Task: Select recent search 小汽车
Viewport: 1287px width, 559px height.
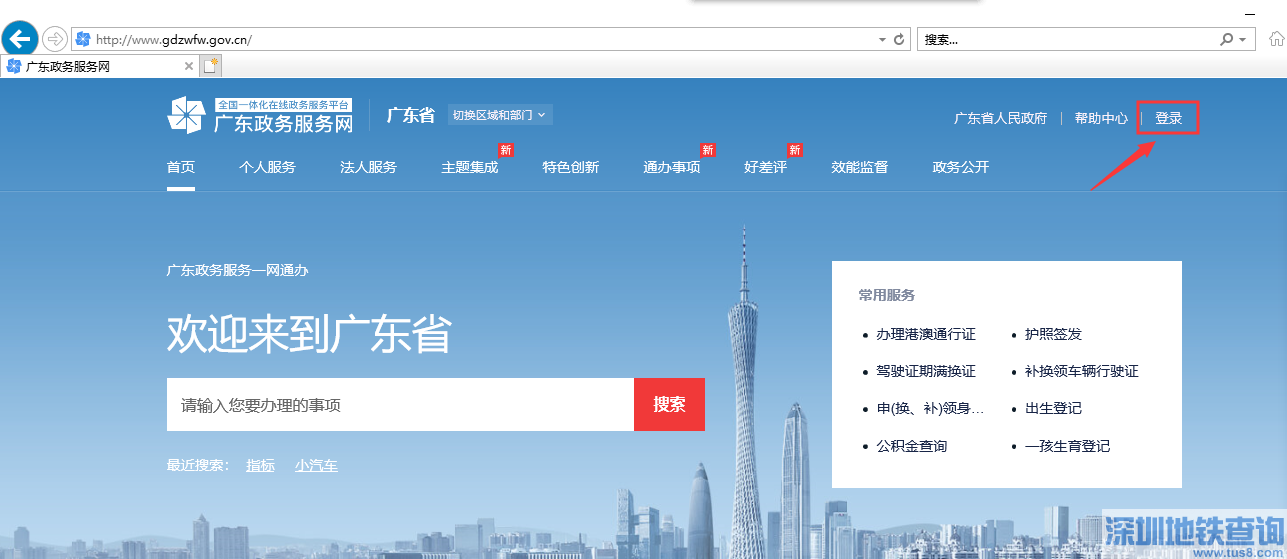Action: tap(316, 465)
